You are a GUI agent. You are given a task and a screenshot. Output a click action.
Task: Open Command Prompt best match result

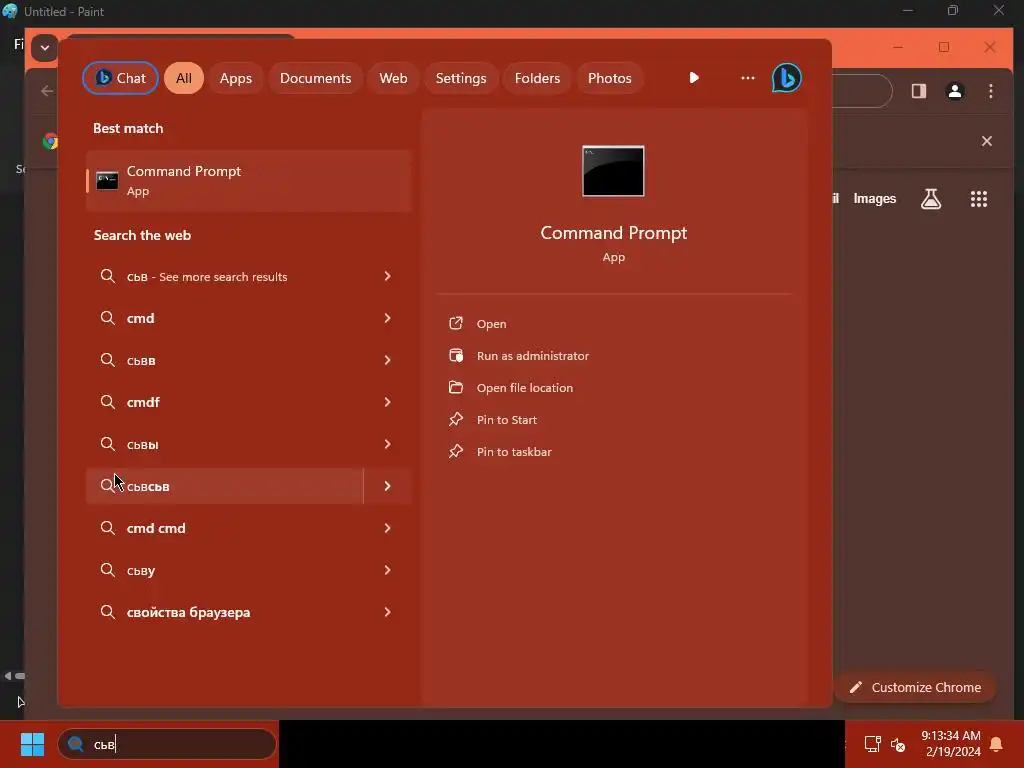248,181
